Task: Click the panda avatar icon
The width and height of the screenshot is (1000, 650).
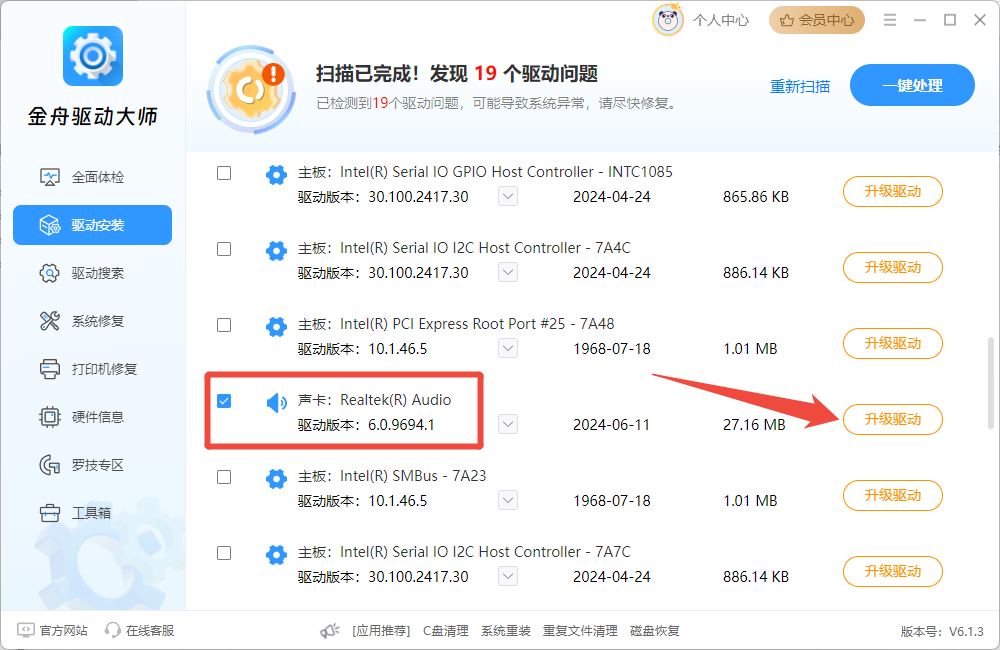Action: pyautogui.click(x=668, y=20)
